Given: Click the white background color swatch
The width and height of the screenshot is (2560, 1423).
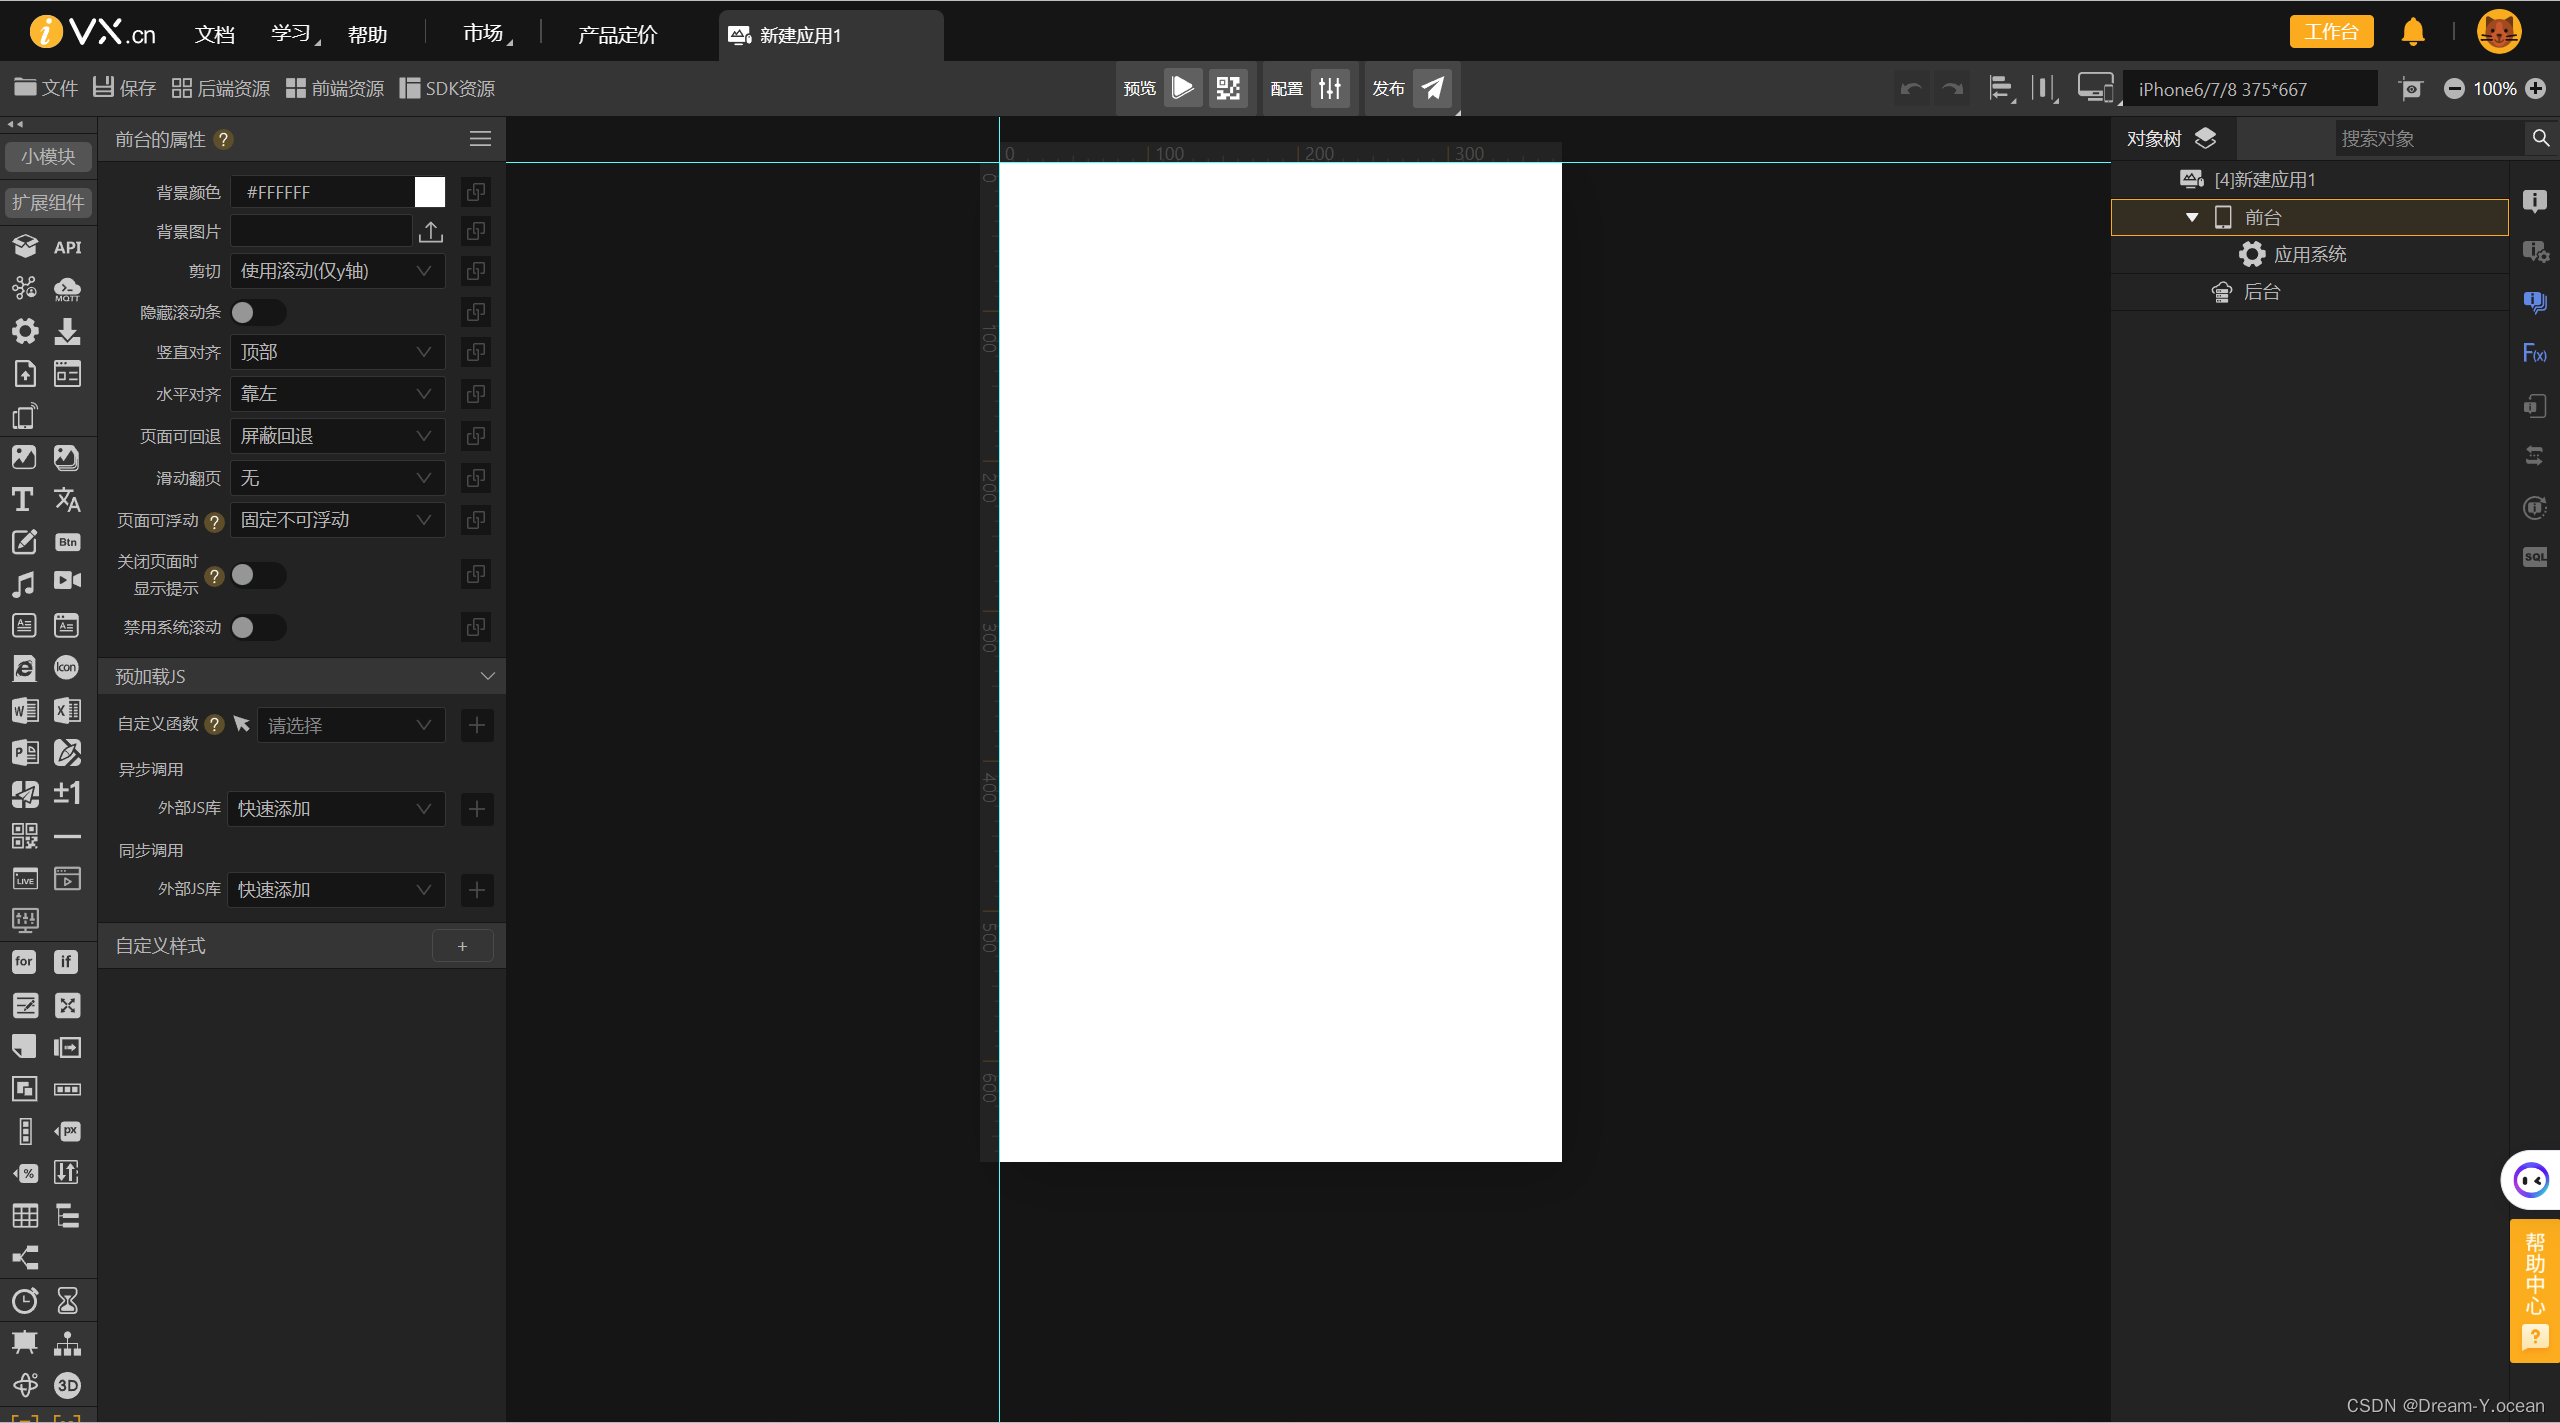Looking at the screenshot, I should tap(430, 192).
